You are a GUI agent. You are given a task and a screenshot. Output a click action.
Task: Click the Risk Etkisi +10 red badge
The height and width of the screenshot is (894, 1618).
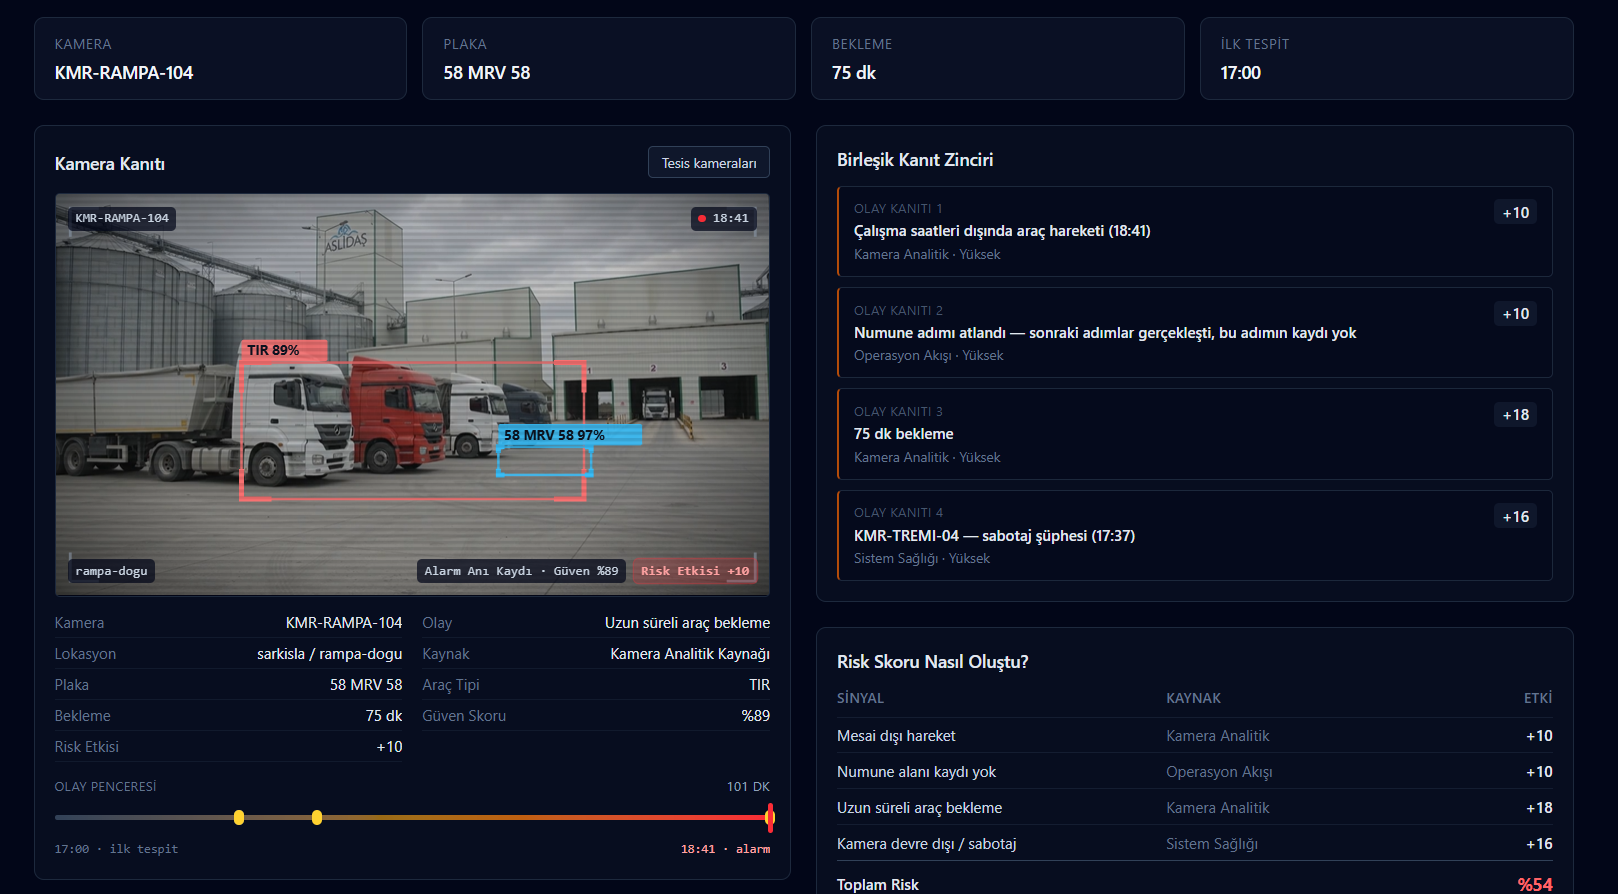(695, 571)
